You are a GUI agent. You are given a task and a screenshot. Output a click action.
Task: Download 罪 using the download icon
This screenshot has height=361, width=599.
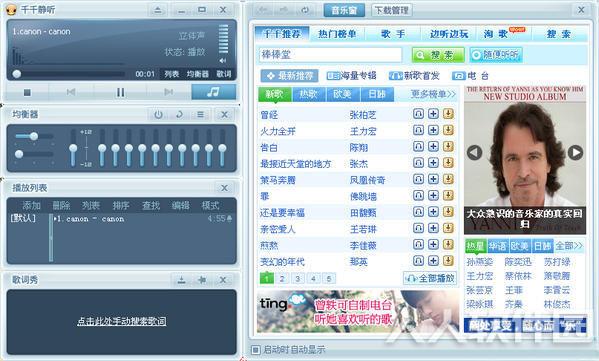coord(448,196)
